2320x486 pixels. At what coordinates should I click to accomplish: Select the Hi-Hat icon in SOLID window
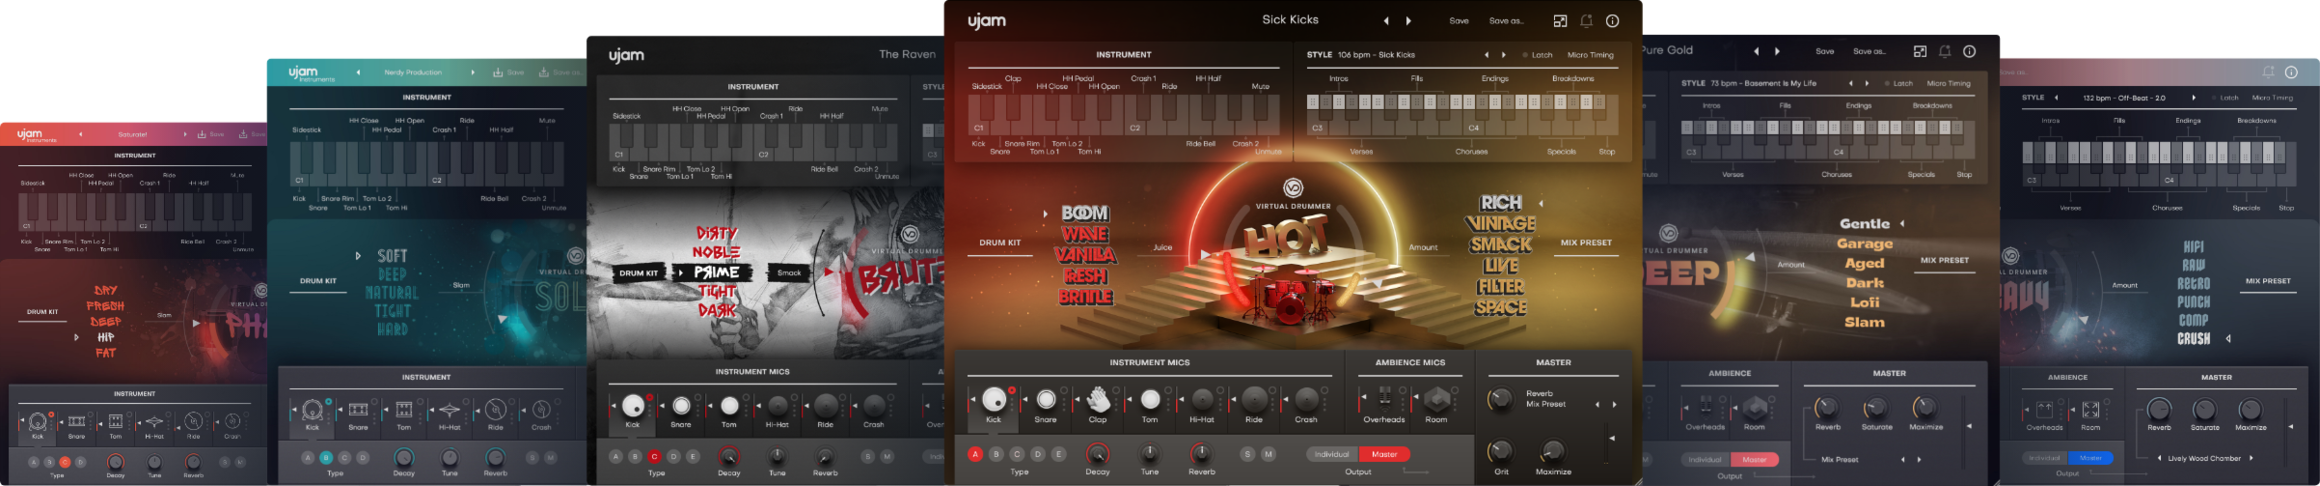pyautogui.click(x=450, y=410)
